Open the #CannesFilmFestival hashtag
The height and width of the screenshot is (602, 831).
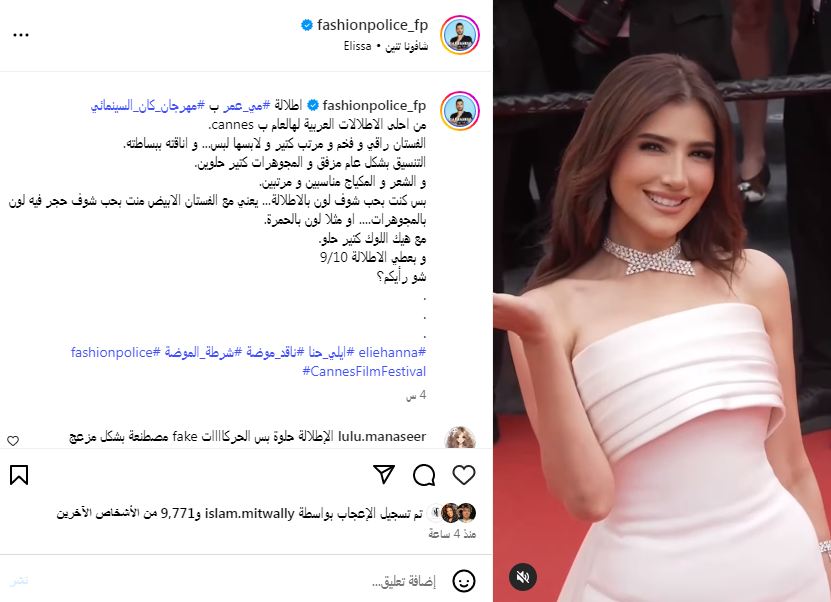pos(364,371)
